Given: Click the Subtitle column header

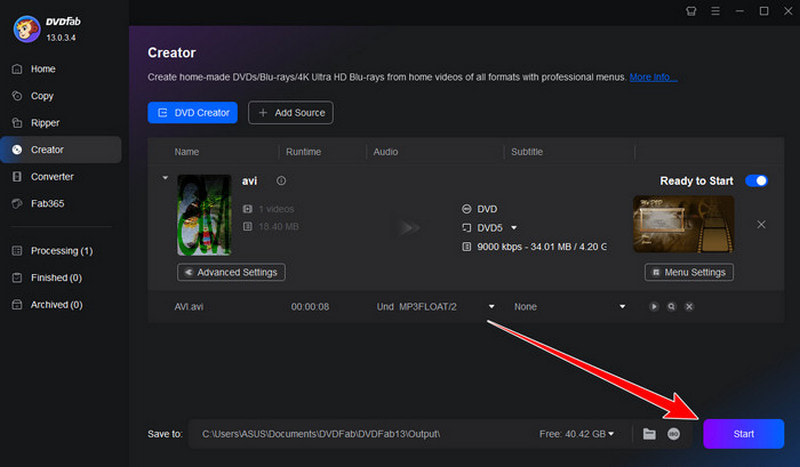Looking at the screenshot, I should pos(527,152).
